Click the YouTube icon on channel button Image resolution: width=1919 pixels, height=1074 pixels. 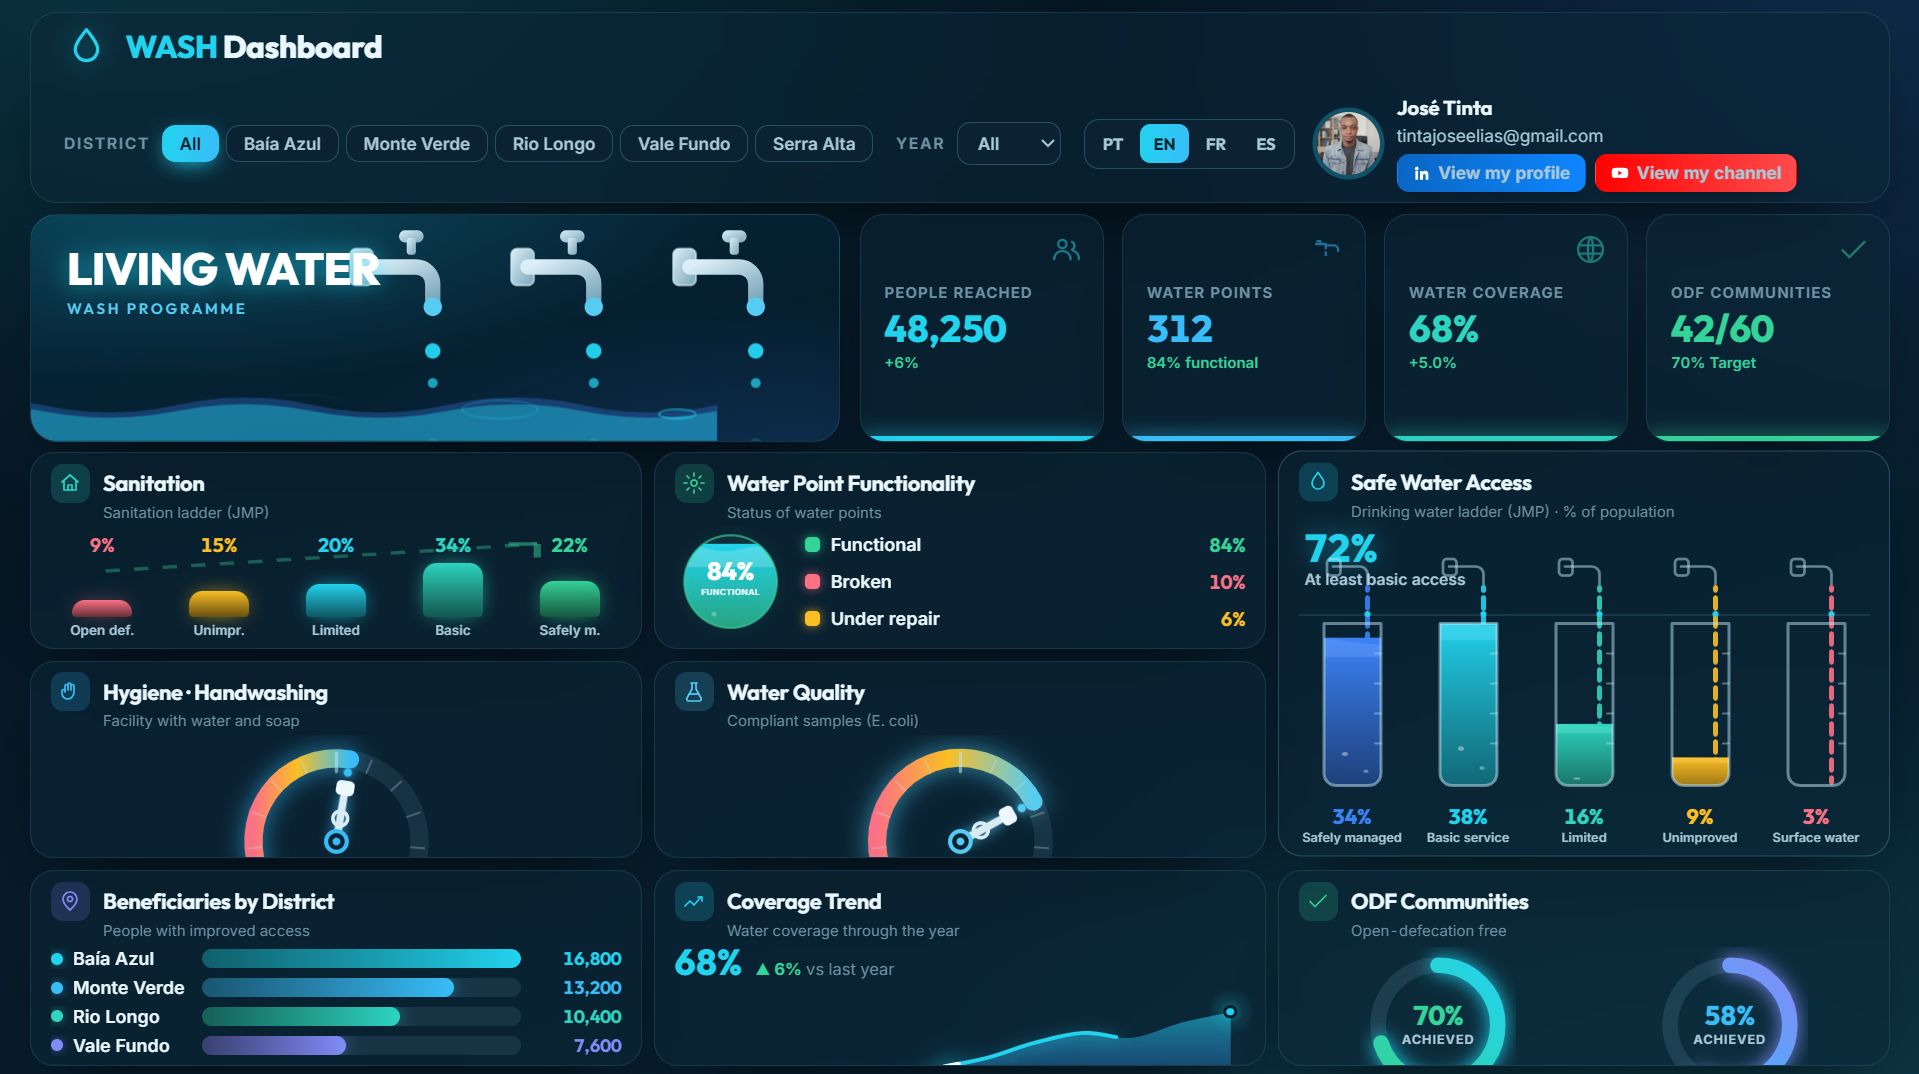[x=1619, y=173]
